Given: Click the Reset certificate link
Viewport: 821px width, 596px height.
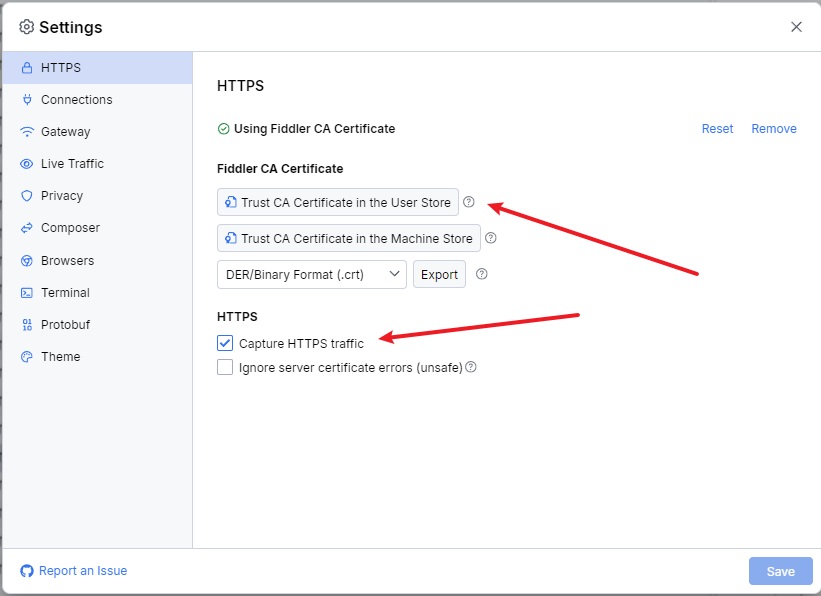Looking at the screenshot, I should (717, 129).
